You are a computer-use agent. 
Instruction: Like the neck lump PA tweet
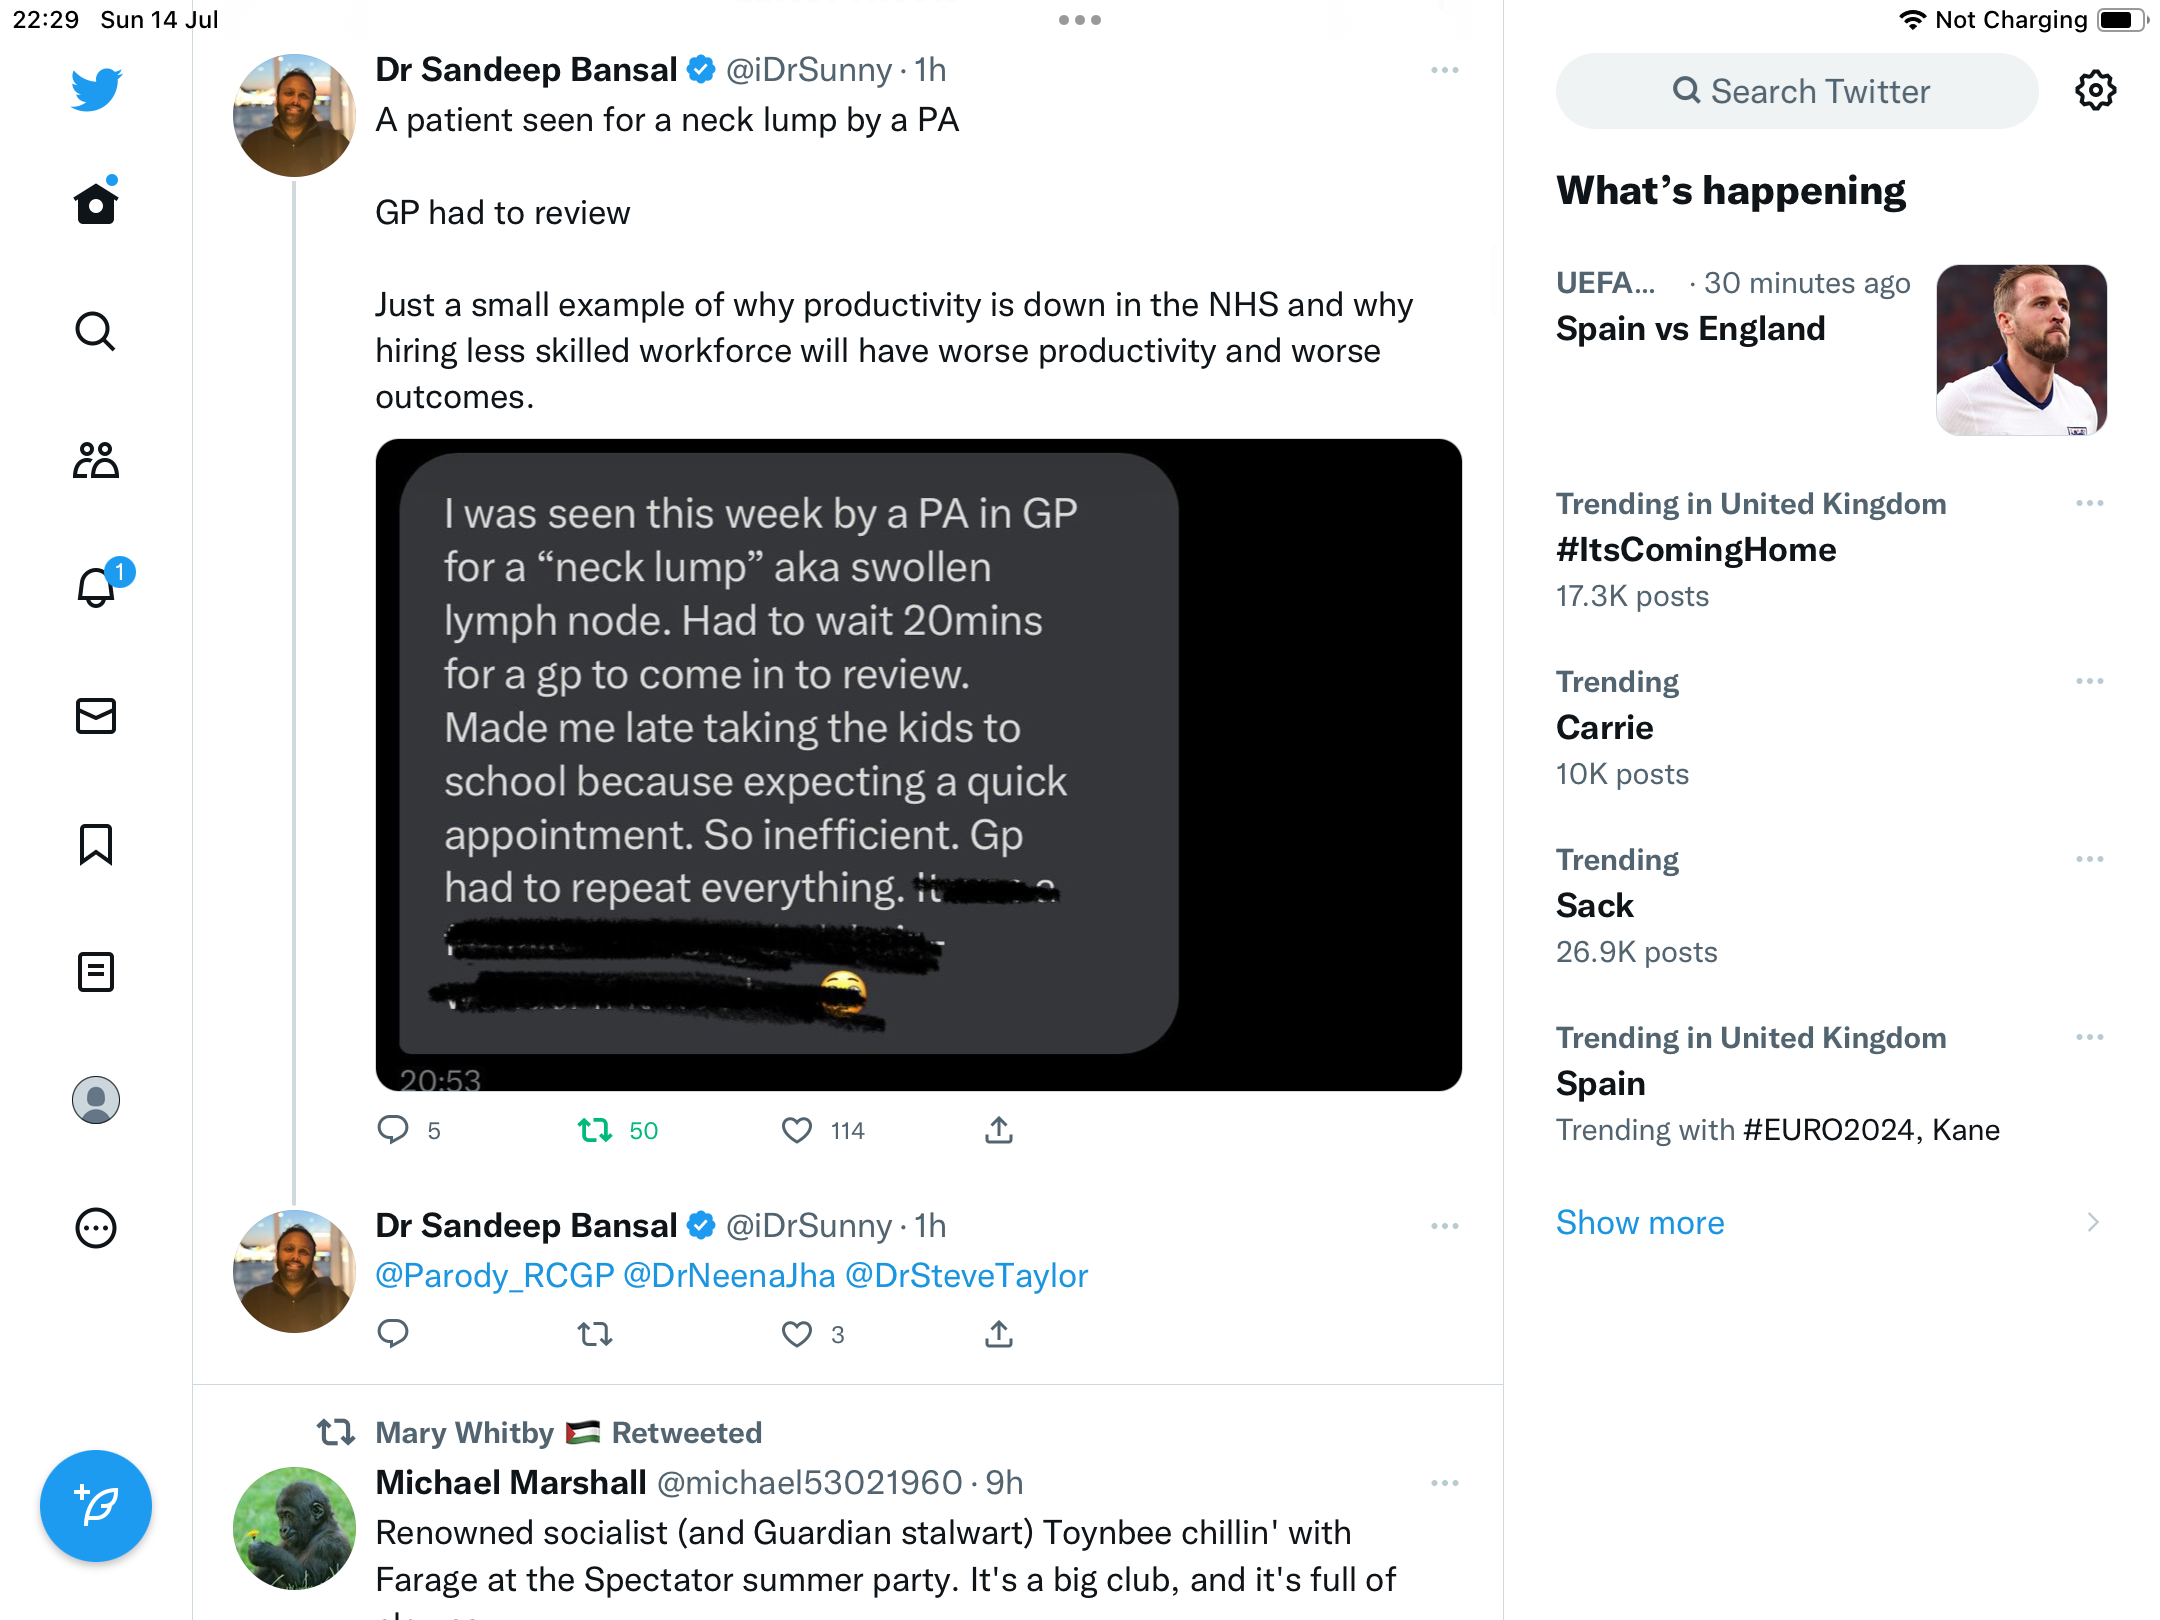coord(797,1131)
